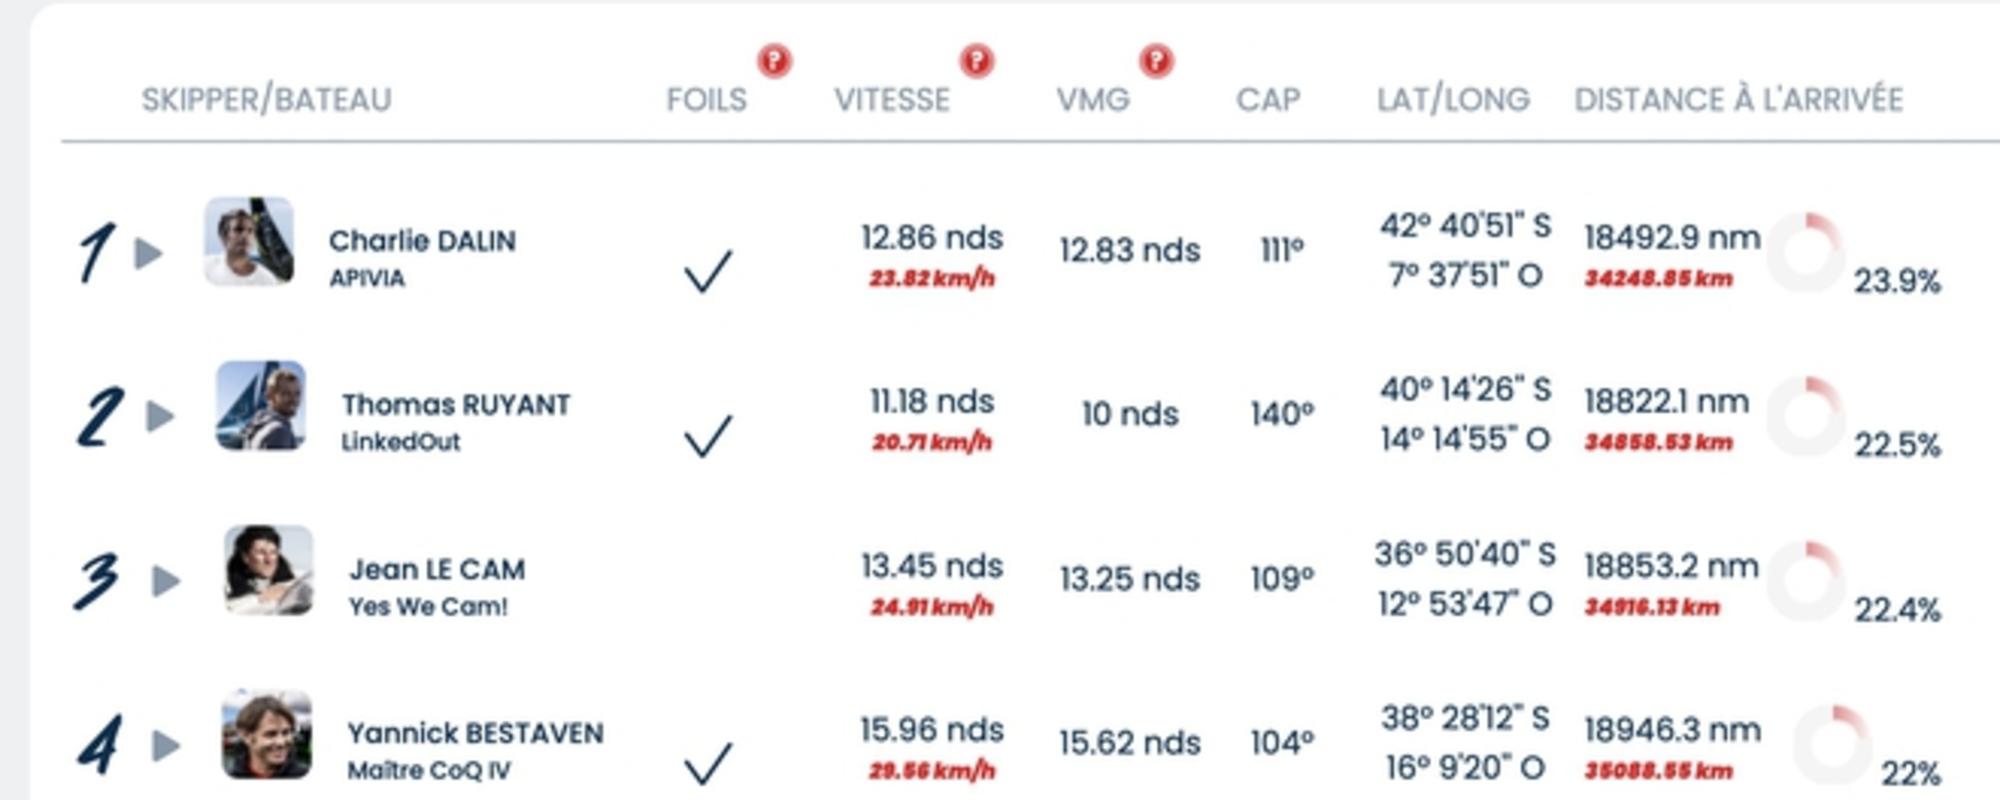Open Thomas RUYANT's skipper photo

coord(261,405)
